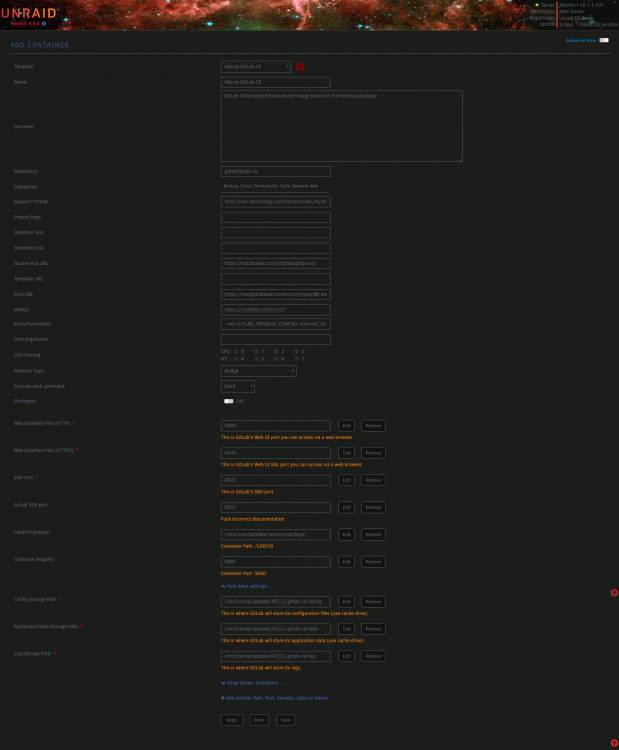Select CPU 2 pinning checkbox
619x750 pixels.
coord(276,351)
